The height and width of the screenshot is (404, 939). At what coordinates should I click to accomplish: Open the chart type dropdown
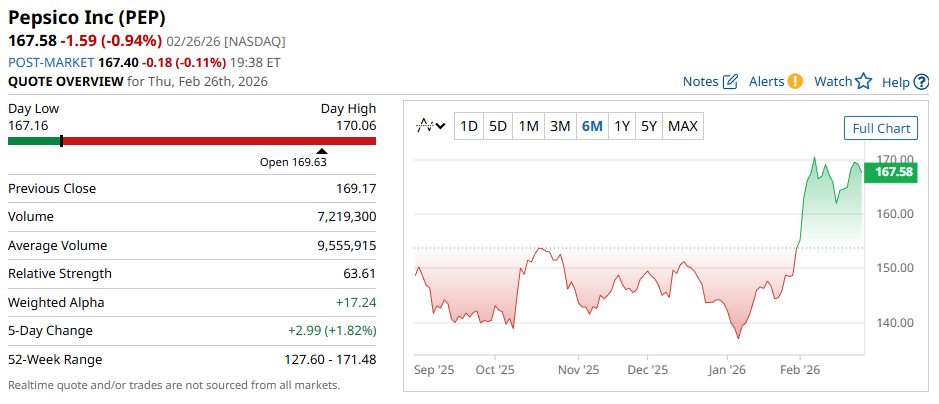pos(431,126)
